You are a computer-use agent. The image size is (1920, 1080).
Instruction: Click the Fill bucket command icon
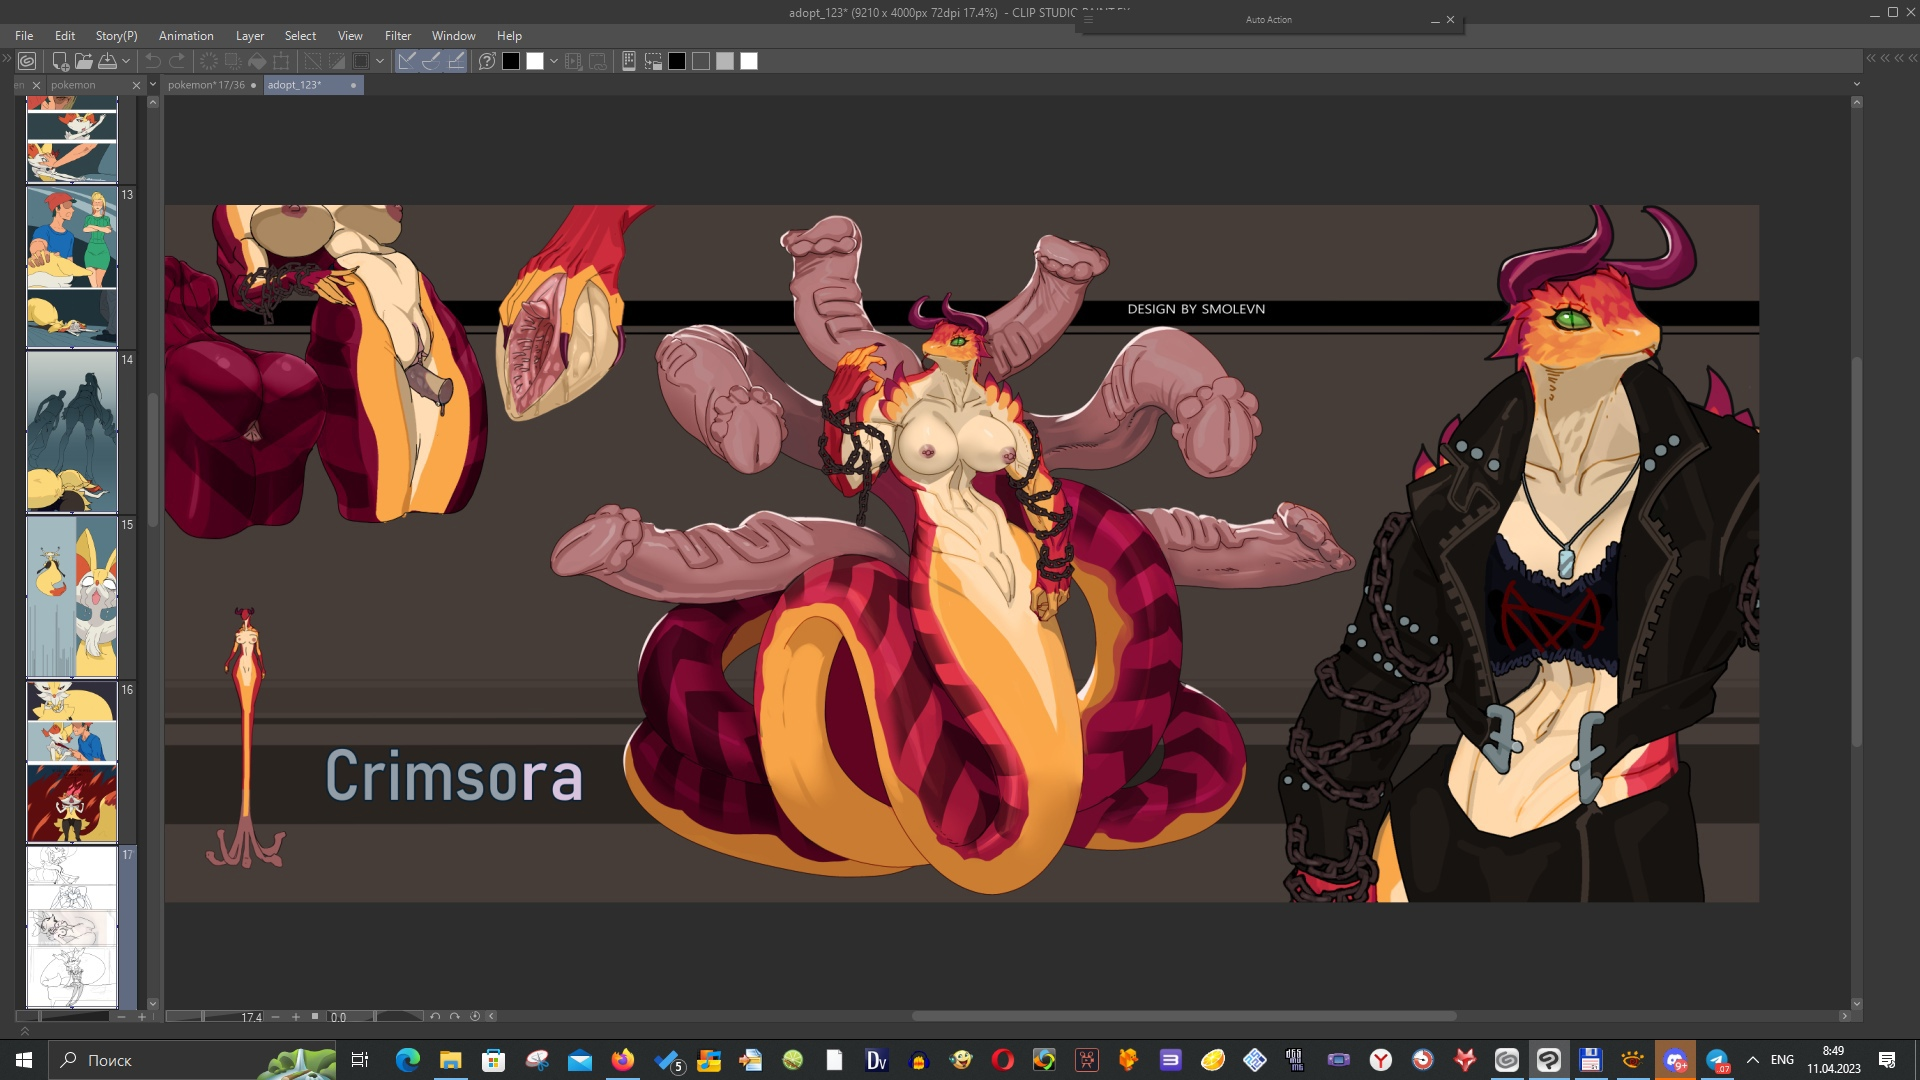click(257, 61)
